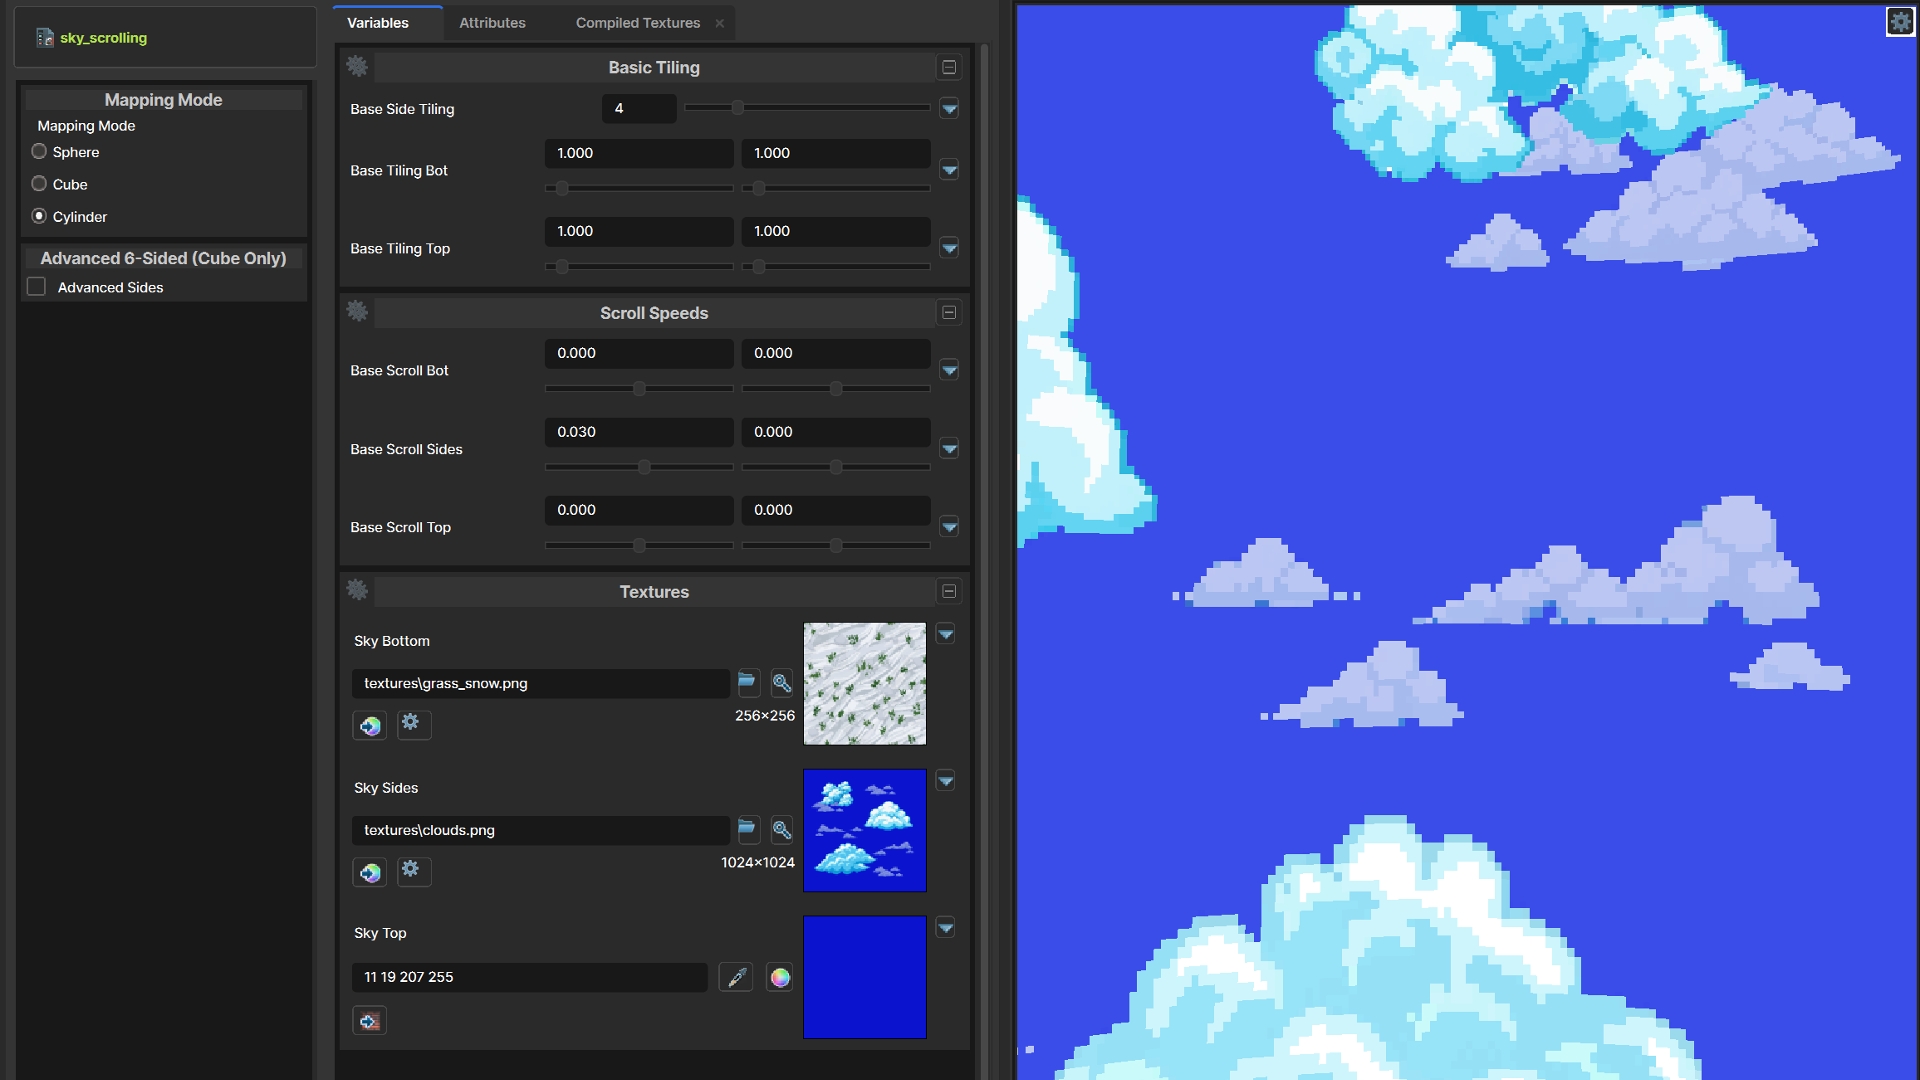The width and height of the screenshot is (1920, 1080).
Task: Select Cube mapping mode
Action: tap(40, 184)
